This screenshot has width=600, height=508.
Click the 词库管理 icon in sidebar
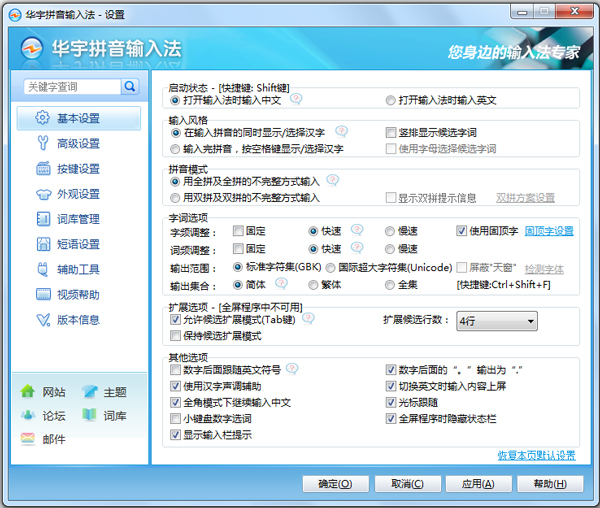(x=42, y=219)
